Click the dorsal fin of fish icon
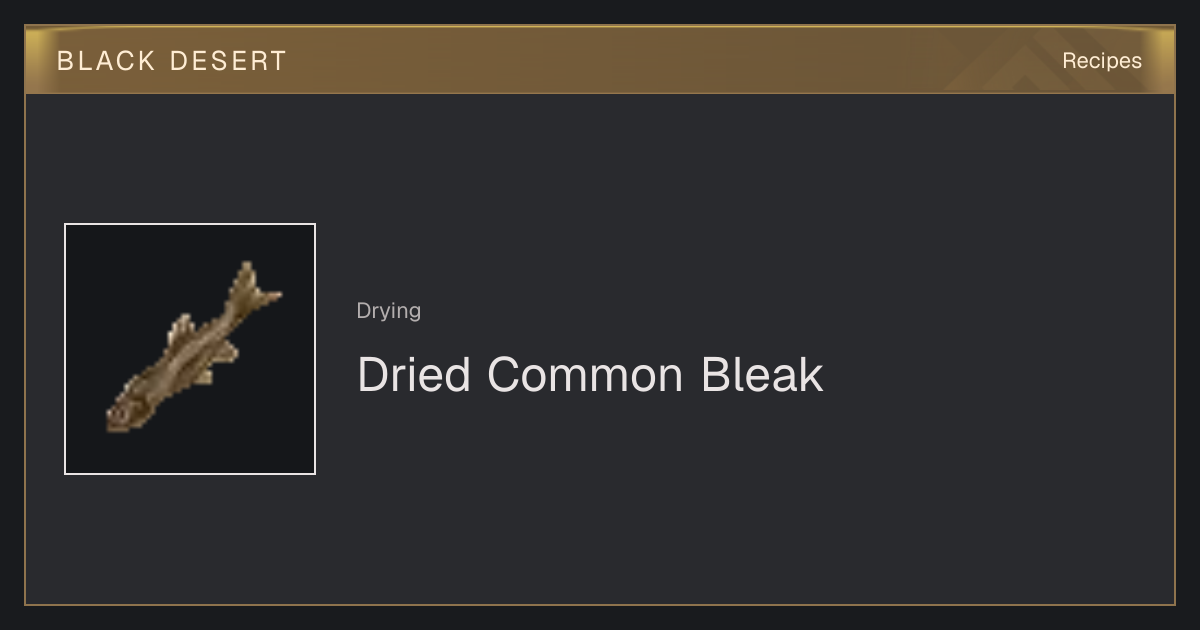 [x=182, y=331]
